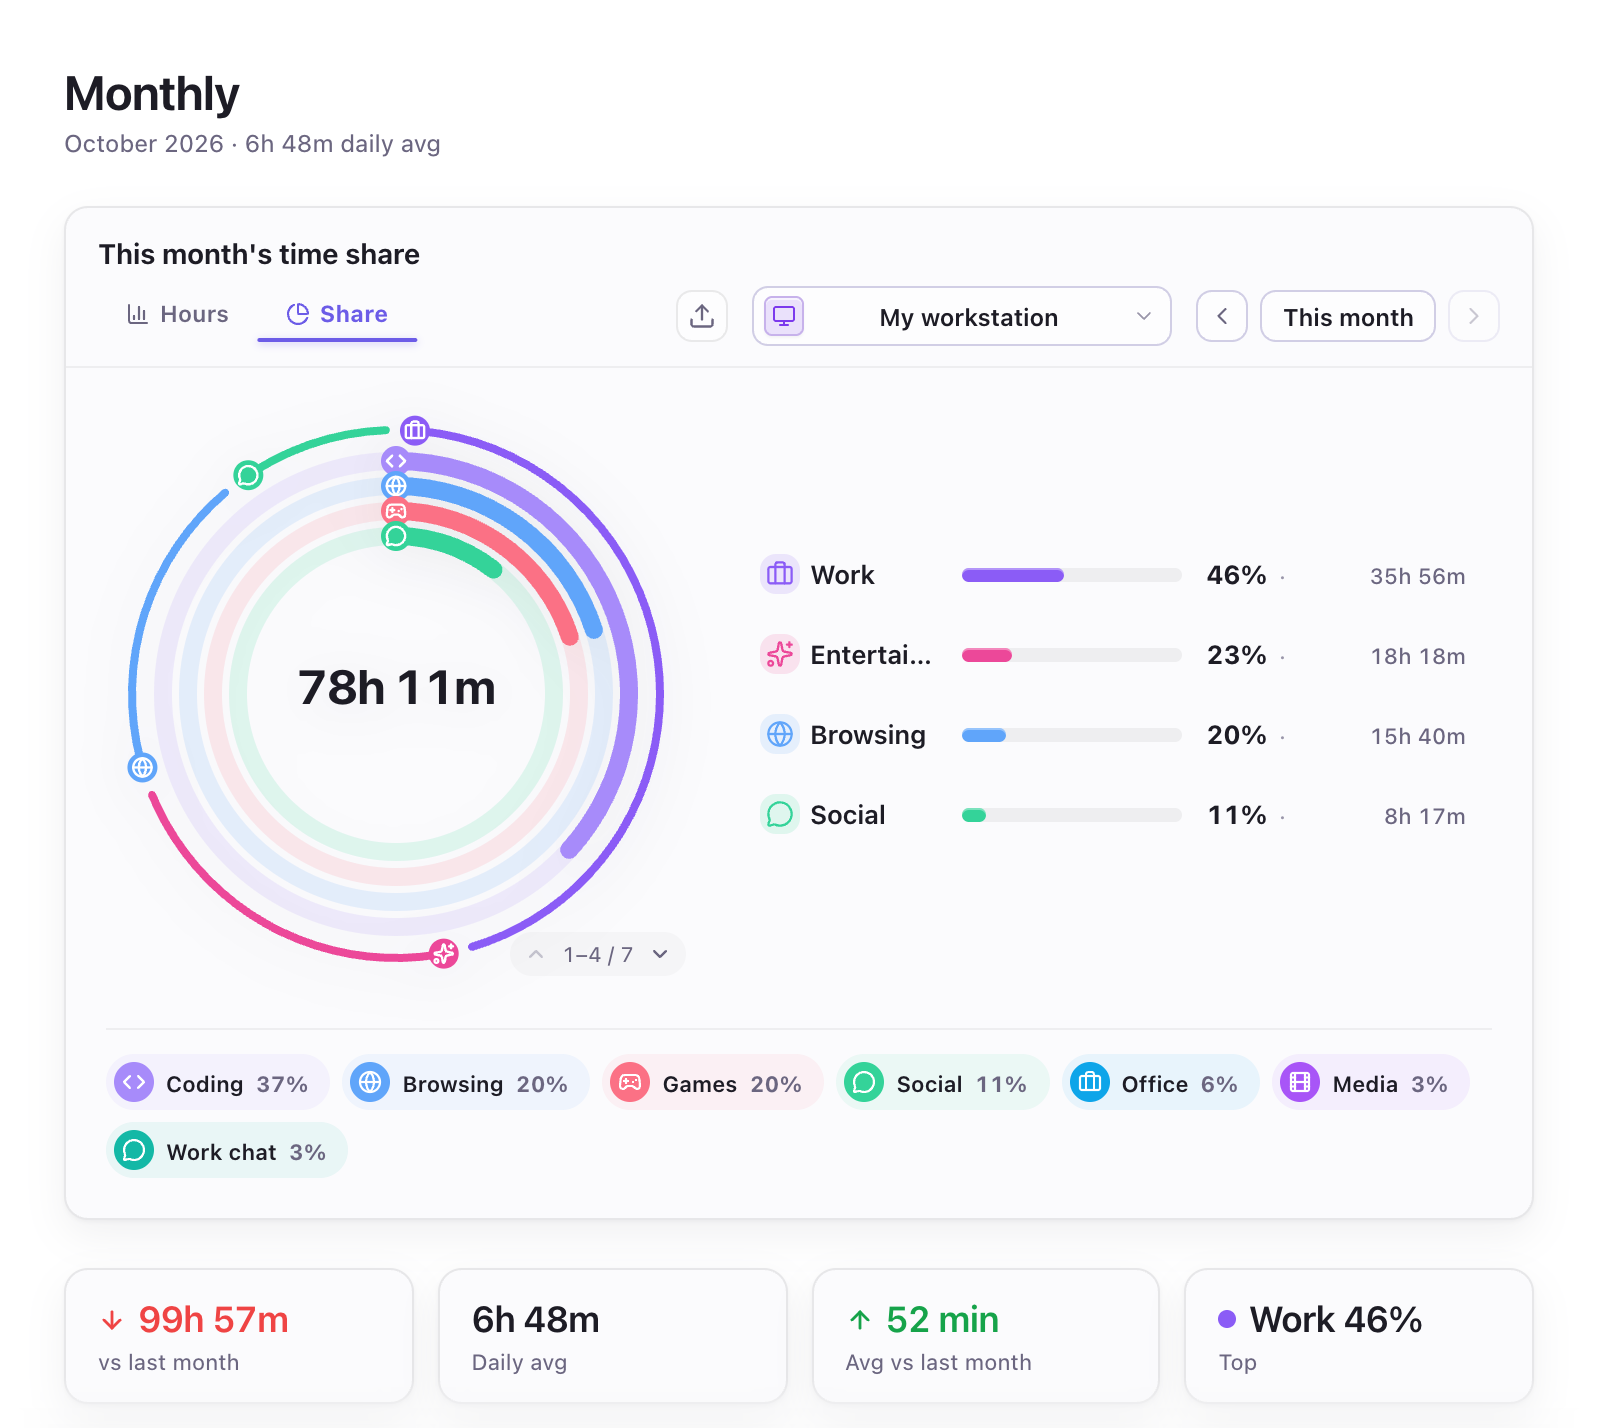Click the Browsing globe icon in legend
Viewport: 1598px width, 1428px height.
point(780,734)
